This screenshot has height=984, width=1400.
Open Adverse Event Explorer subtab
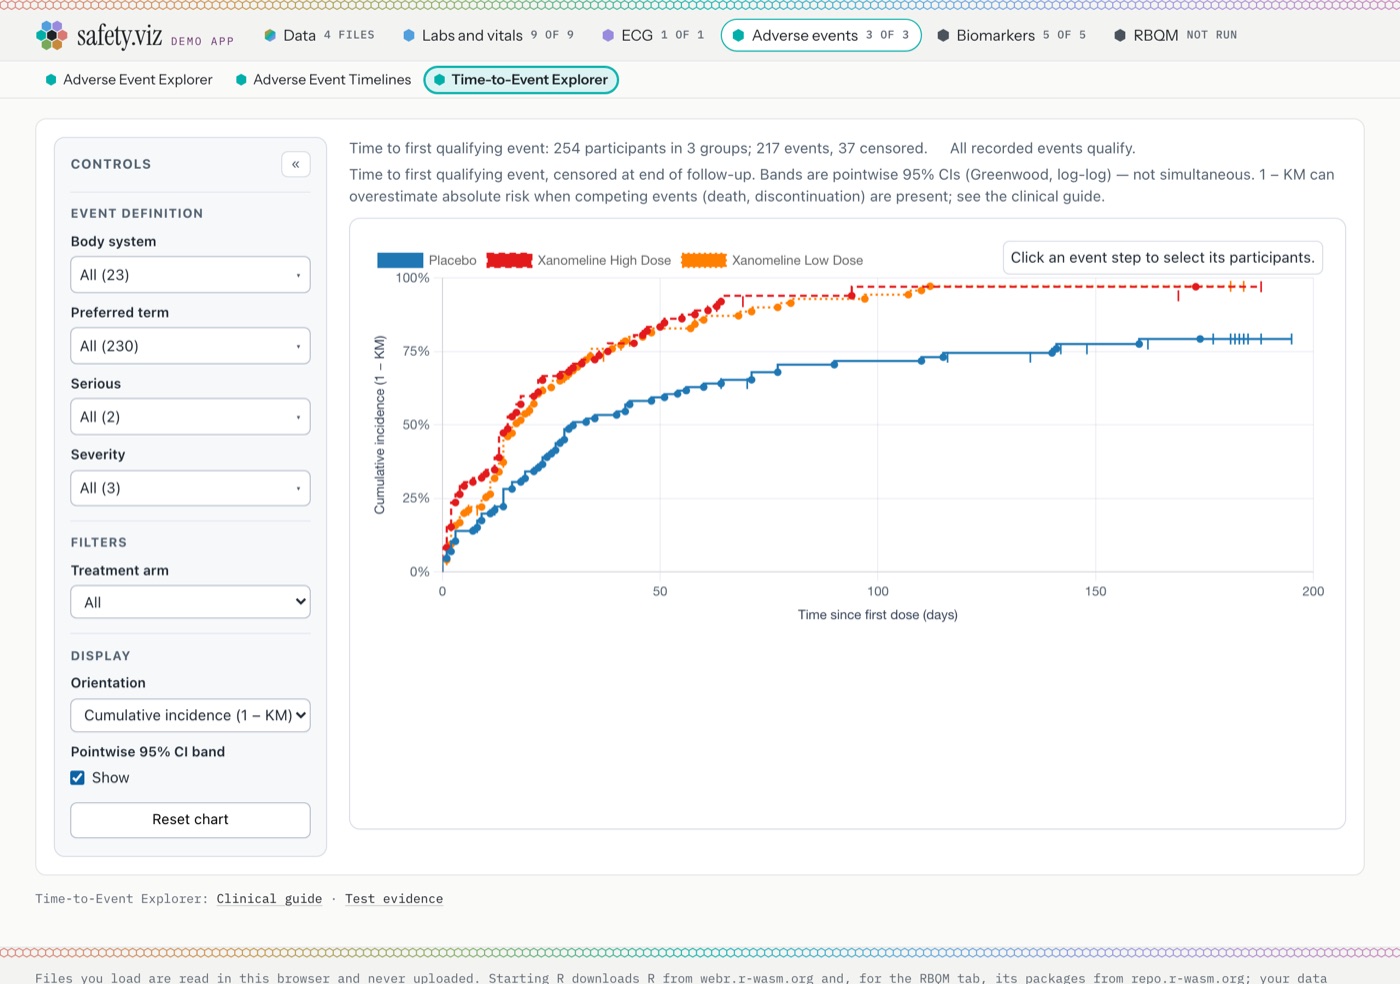[129, 80]
